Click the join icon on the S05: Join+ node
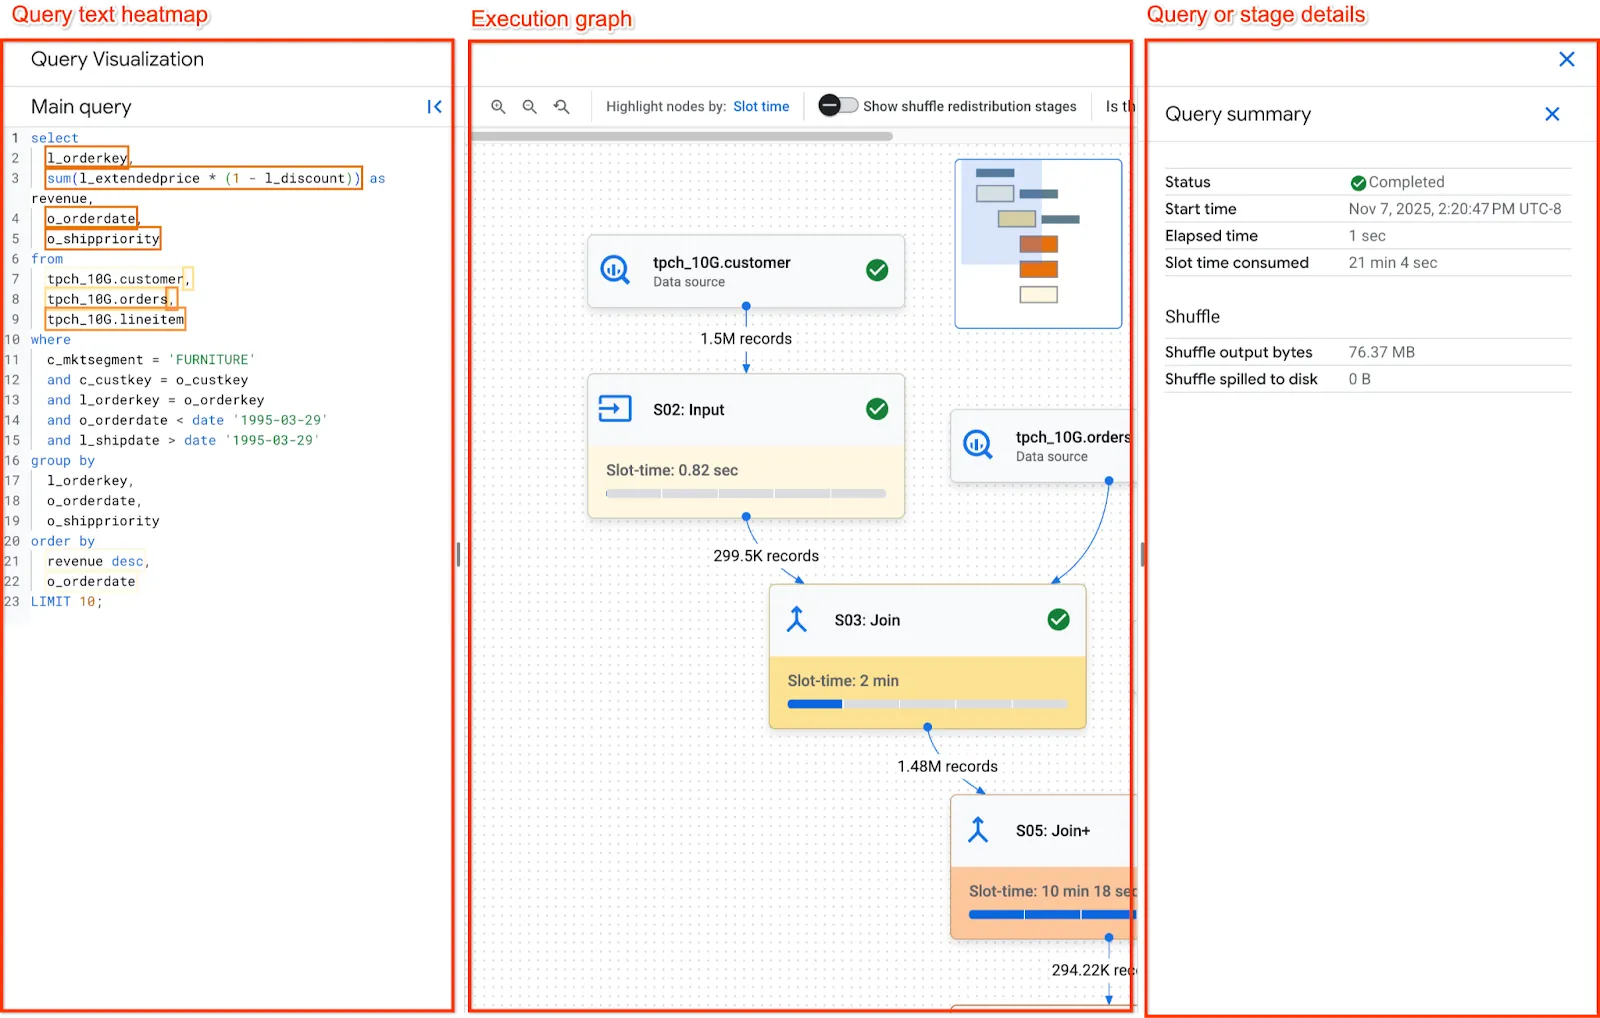 [978, 829]
